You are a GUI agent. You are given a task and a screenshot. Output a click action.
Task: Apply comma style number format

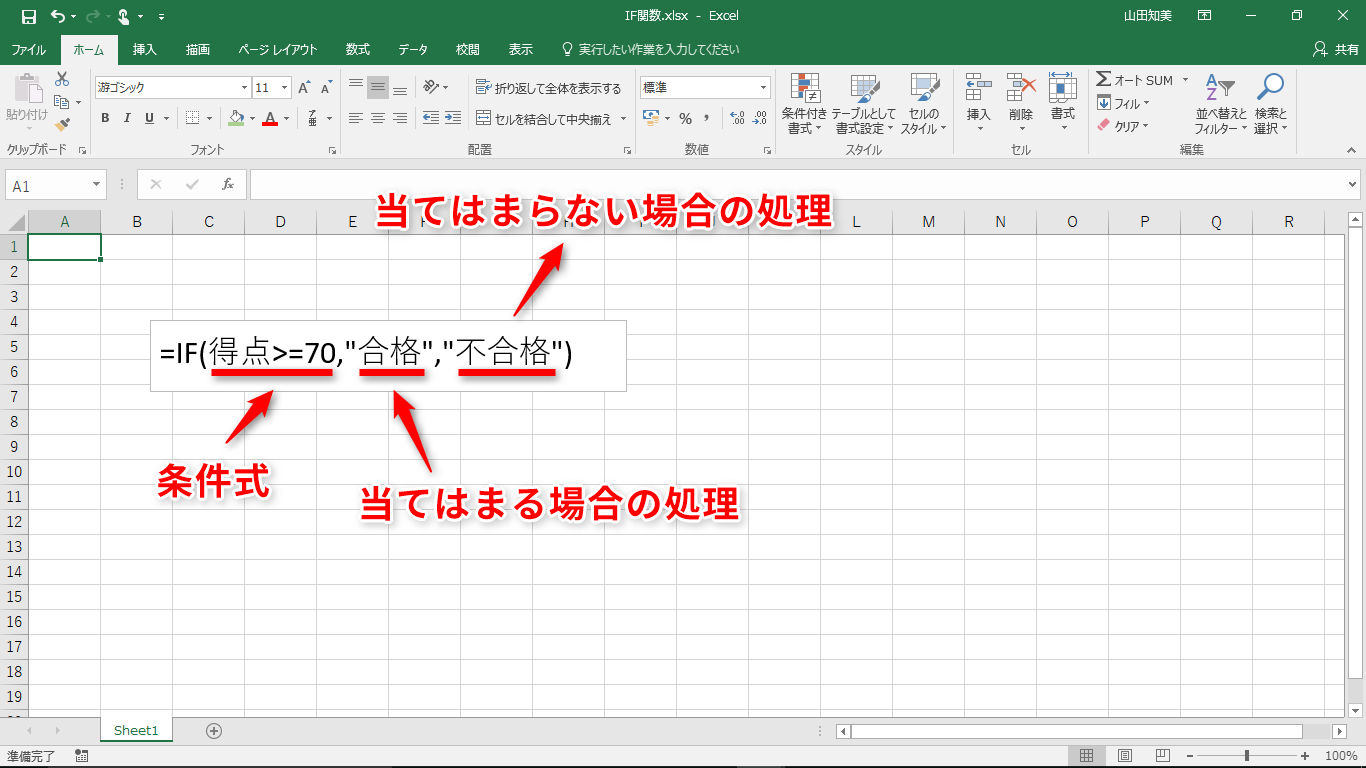[707, 118]
